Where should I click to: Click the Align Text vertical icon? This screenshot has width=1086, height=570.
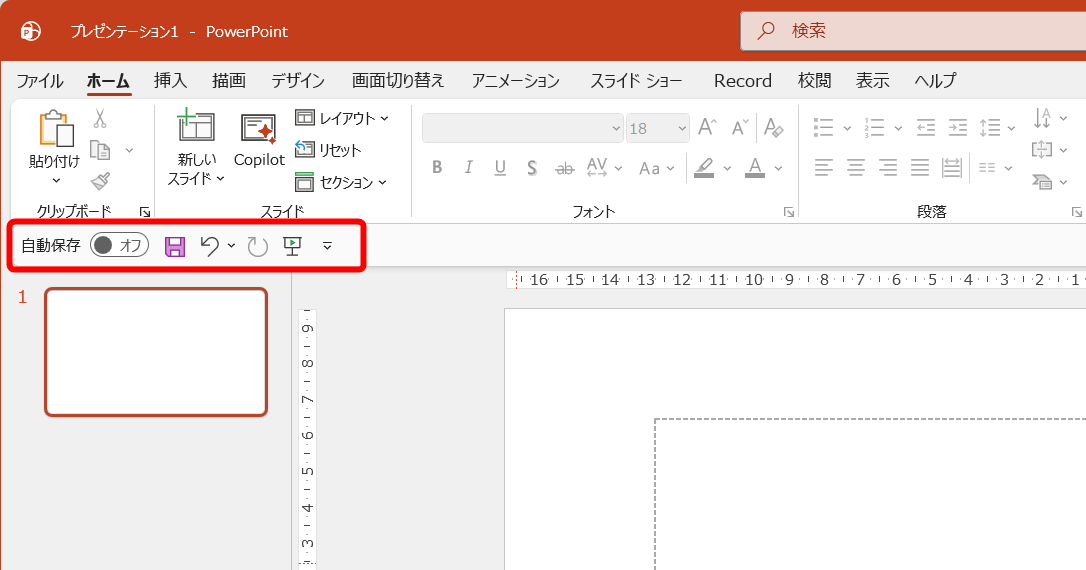click(1042, 150)
